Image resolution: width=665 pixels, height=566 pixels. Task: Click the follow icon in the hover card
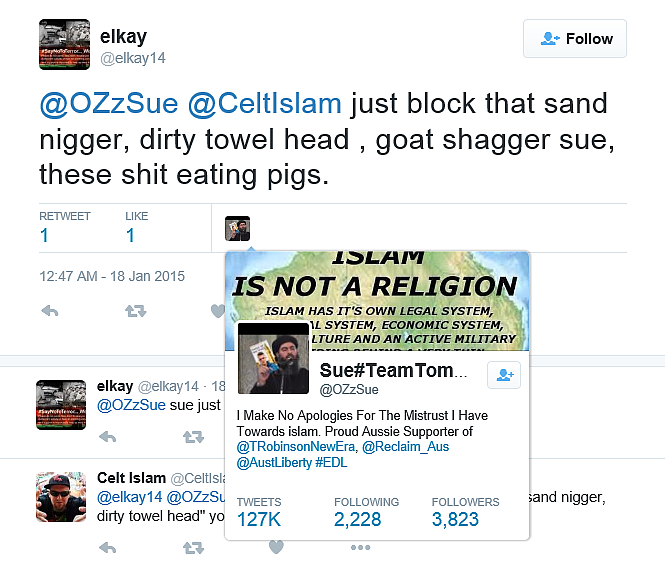click(x=503, y=374)
